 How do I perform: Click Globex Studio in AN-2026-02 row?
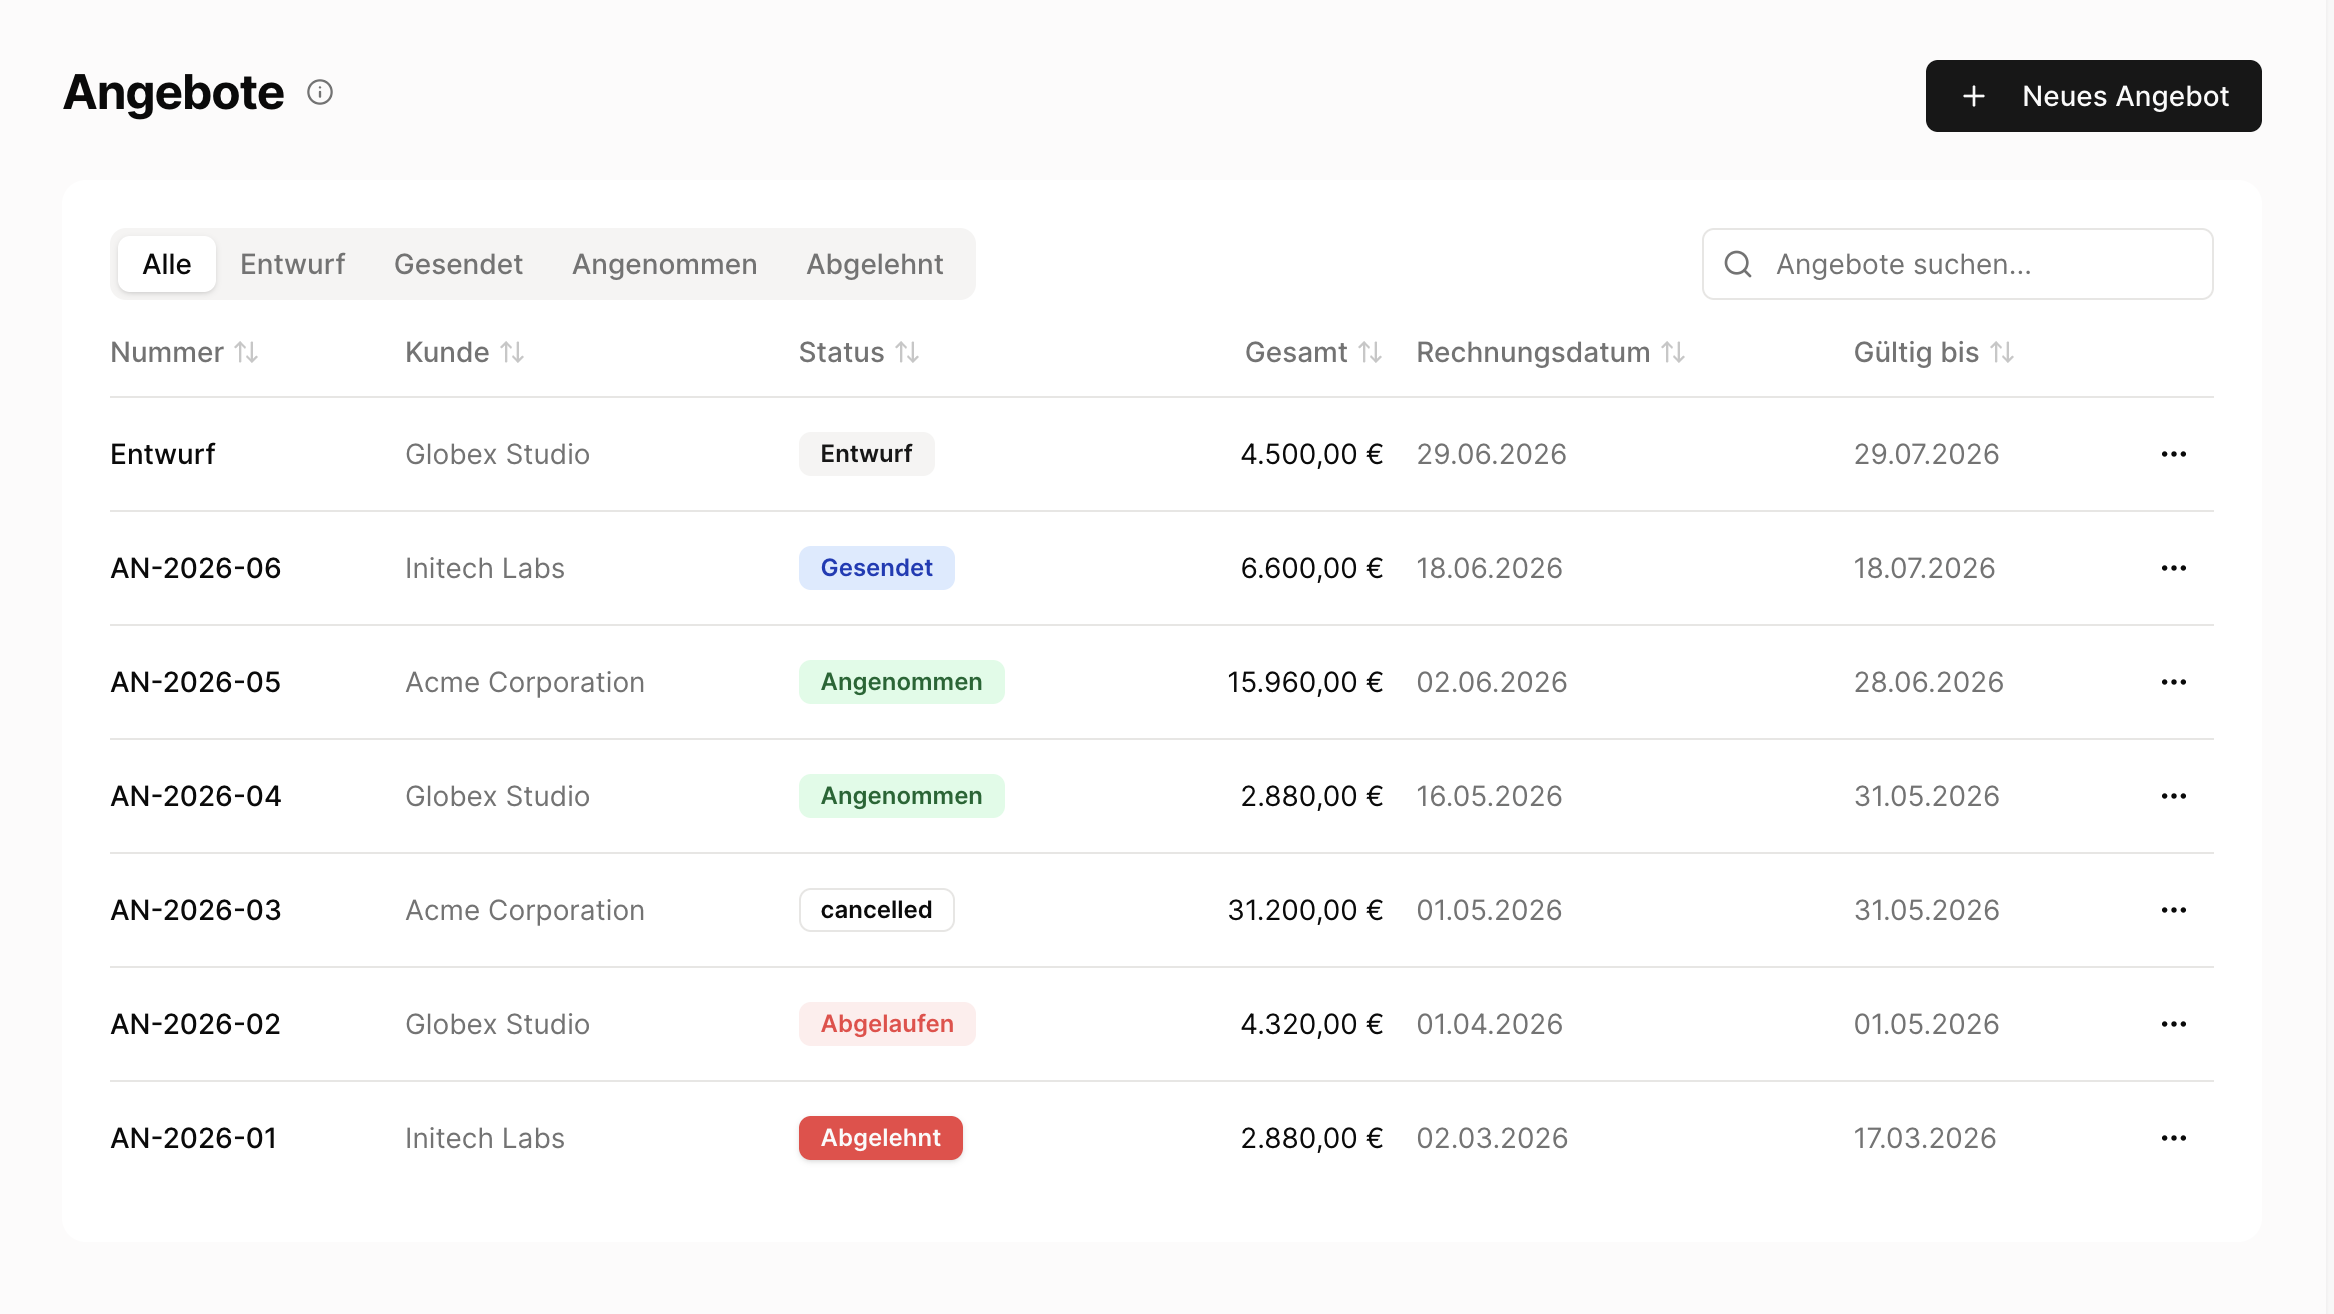(498, 1024)
